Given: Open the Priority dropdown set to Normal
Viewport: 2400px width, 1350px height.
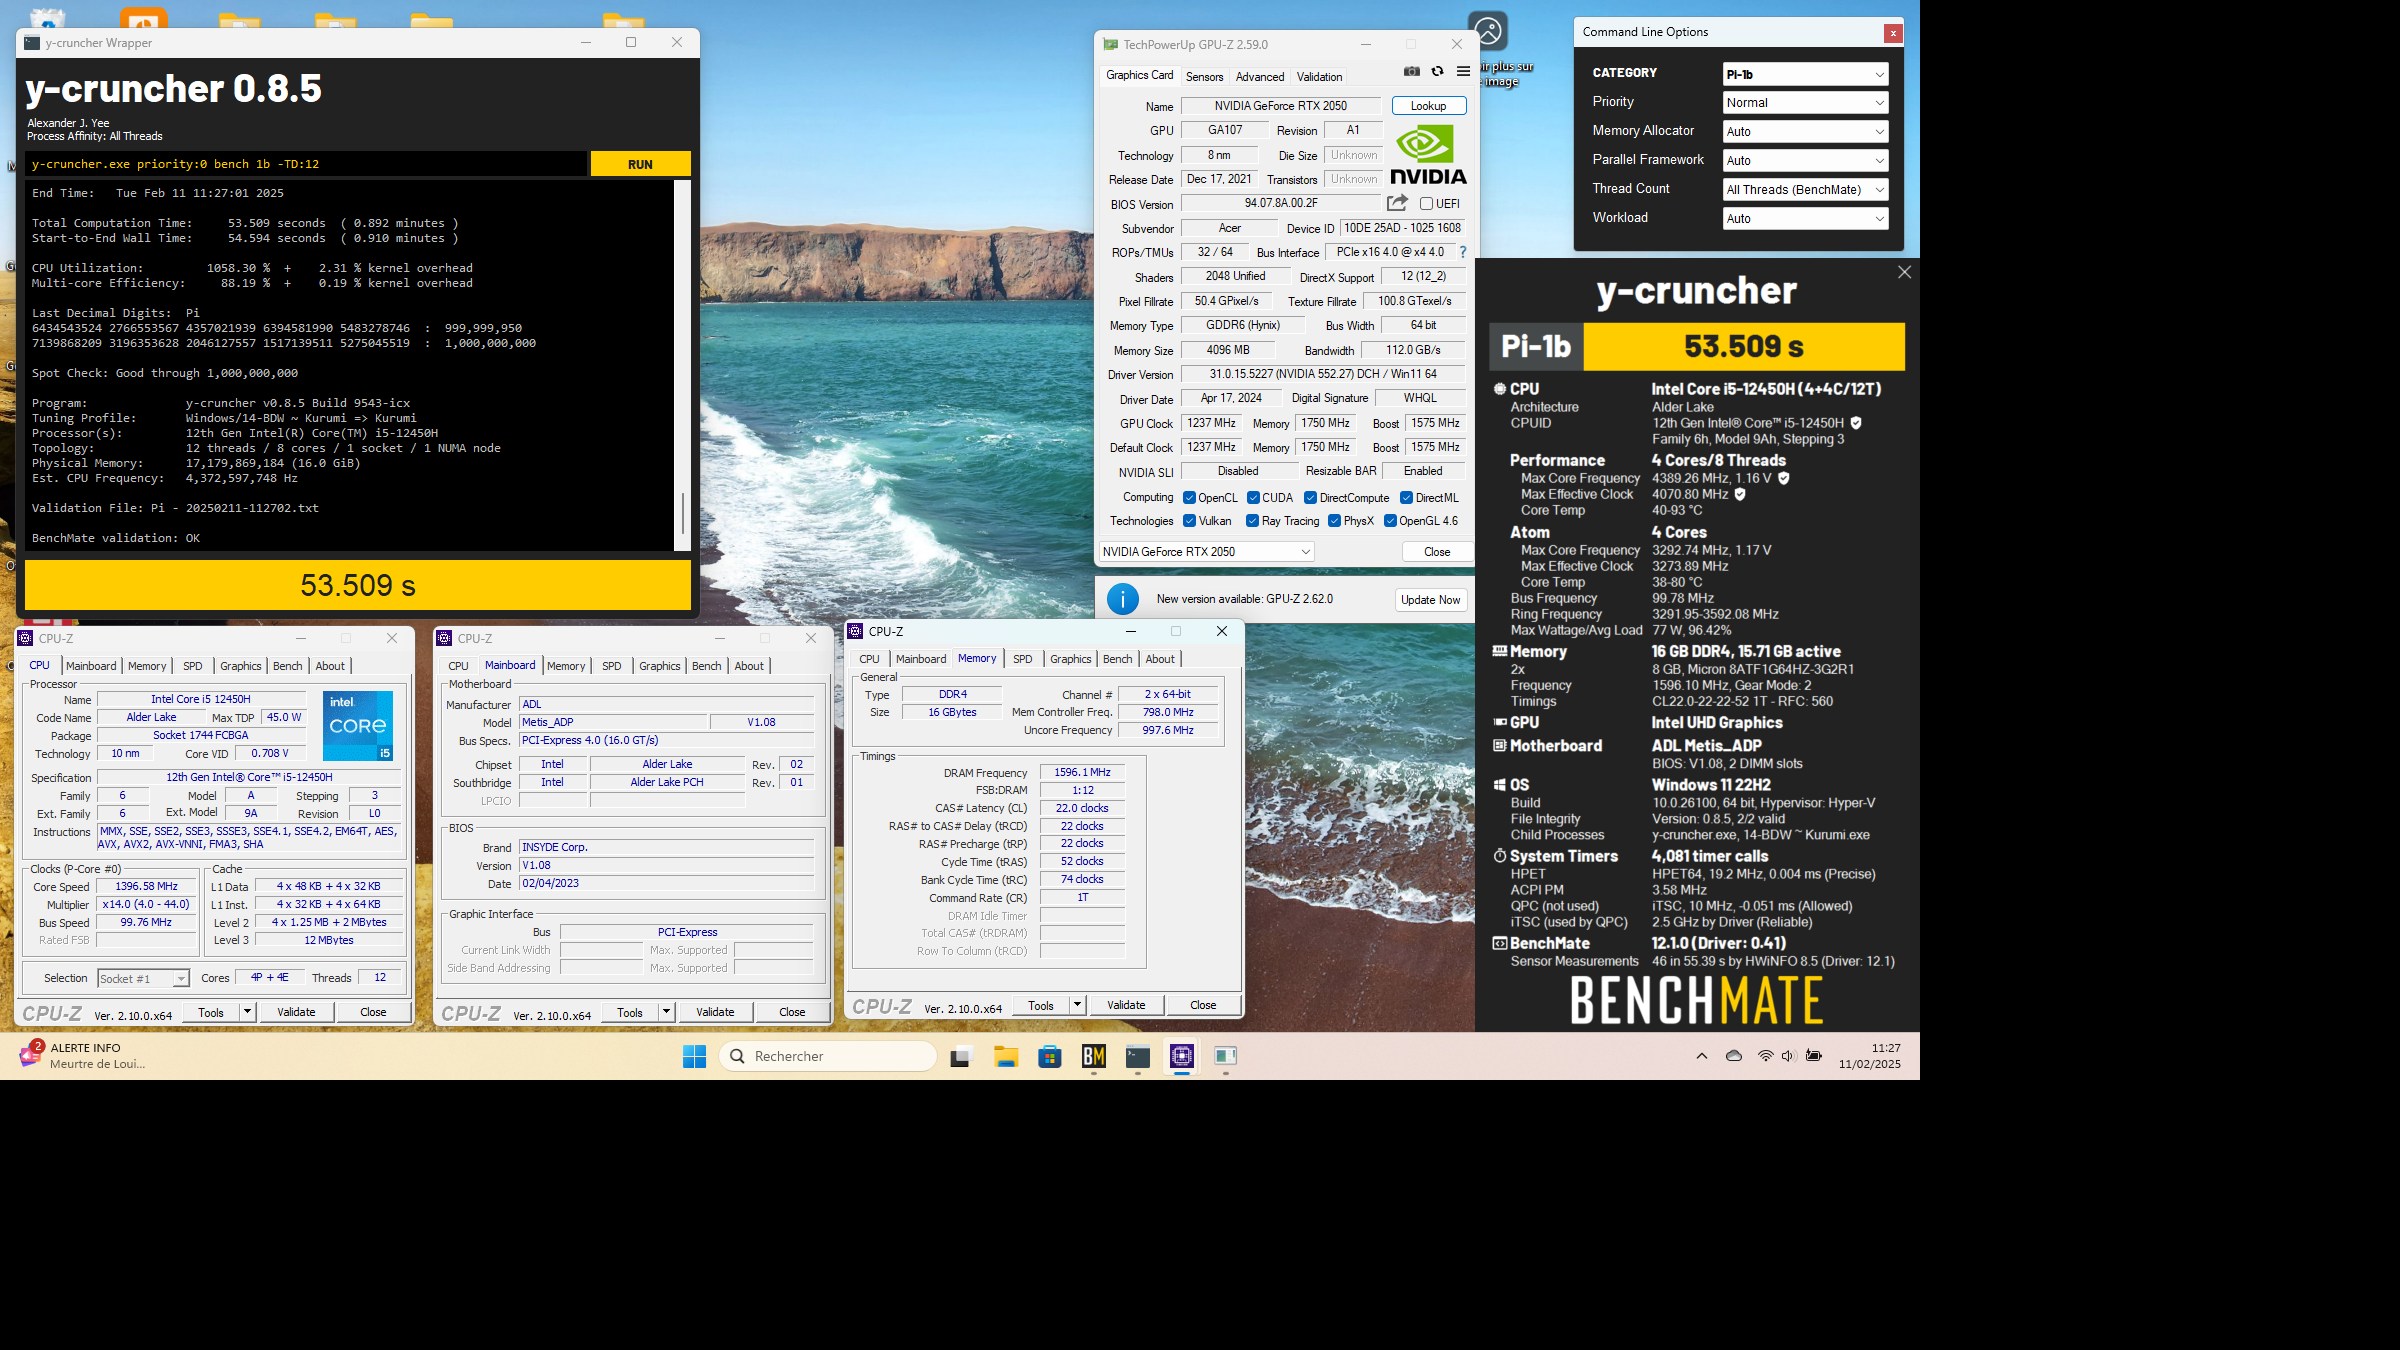Looking at the screenshot, I should pos(1805,103).
